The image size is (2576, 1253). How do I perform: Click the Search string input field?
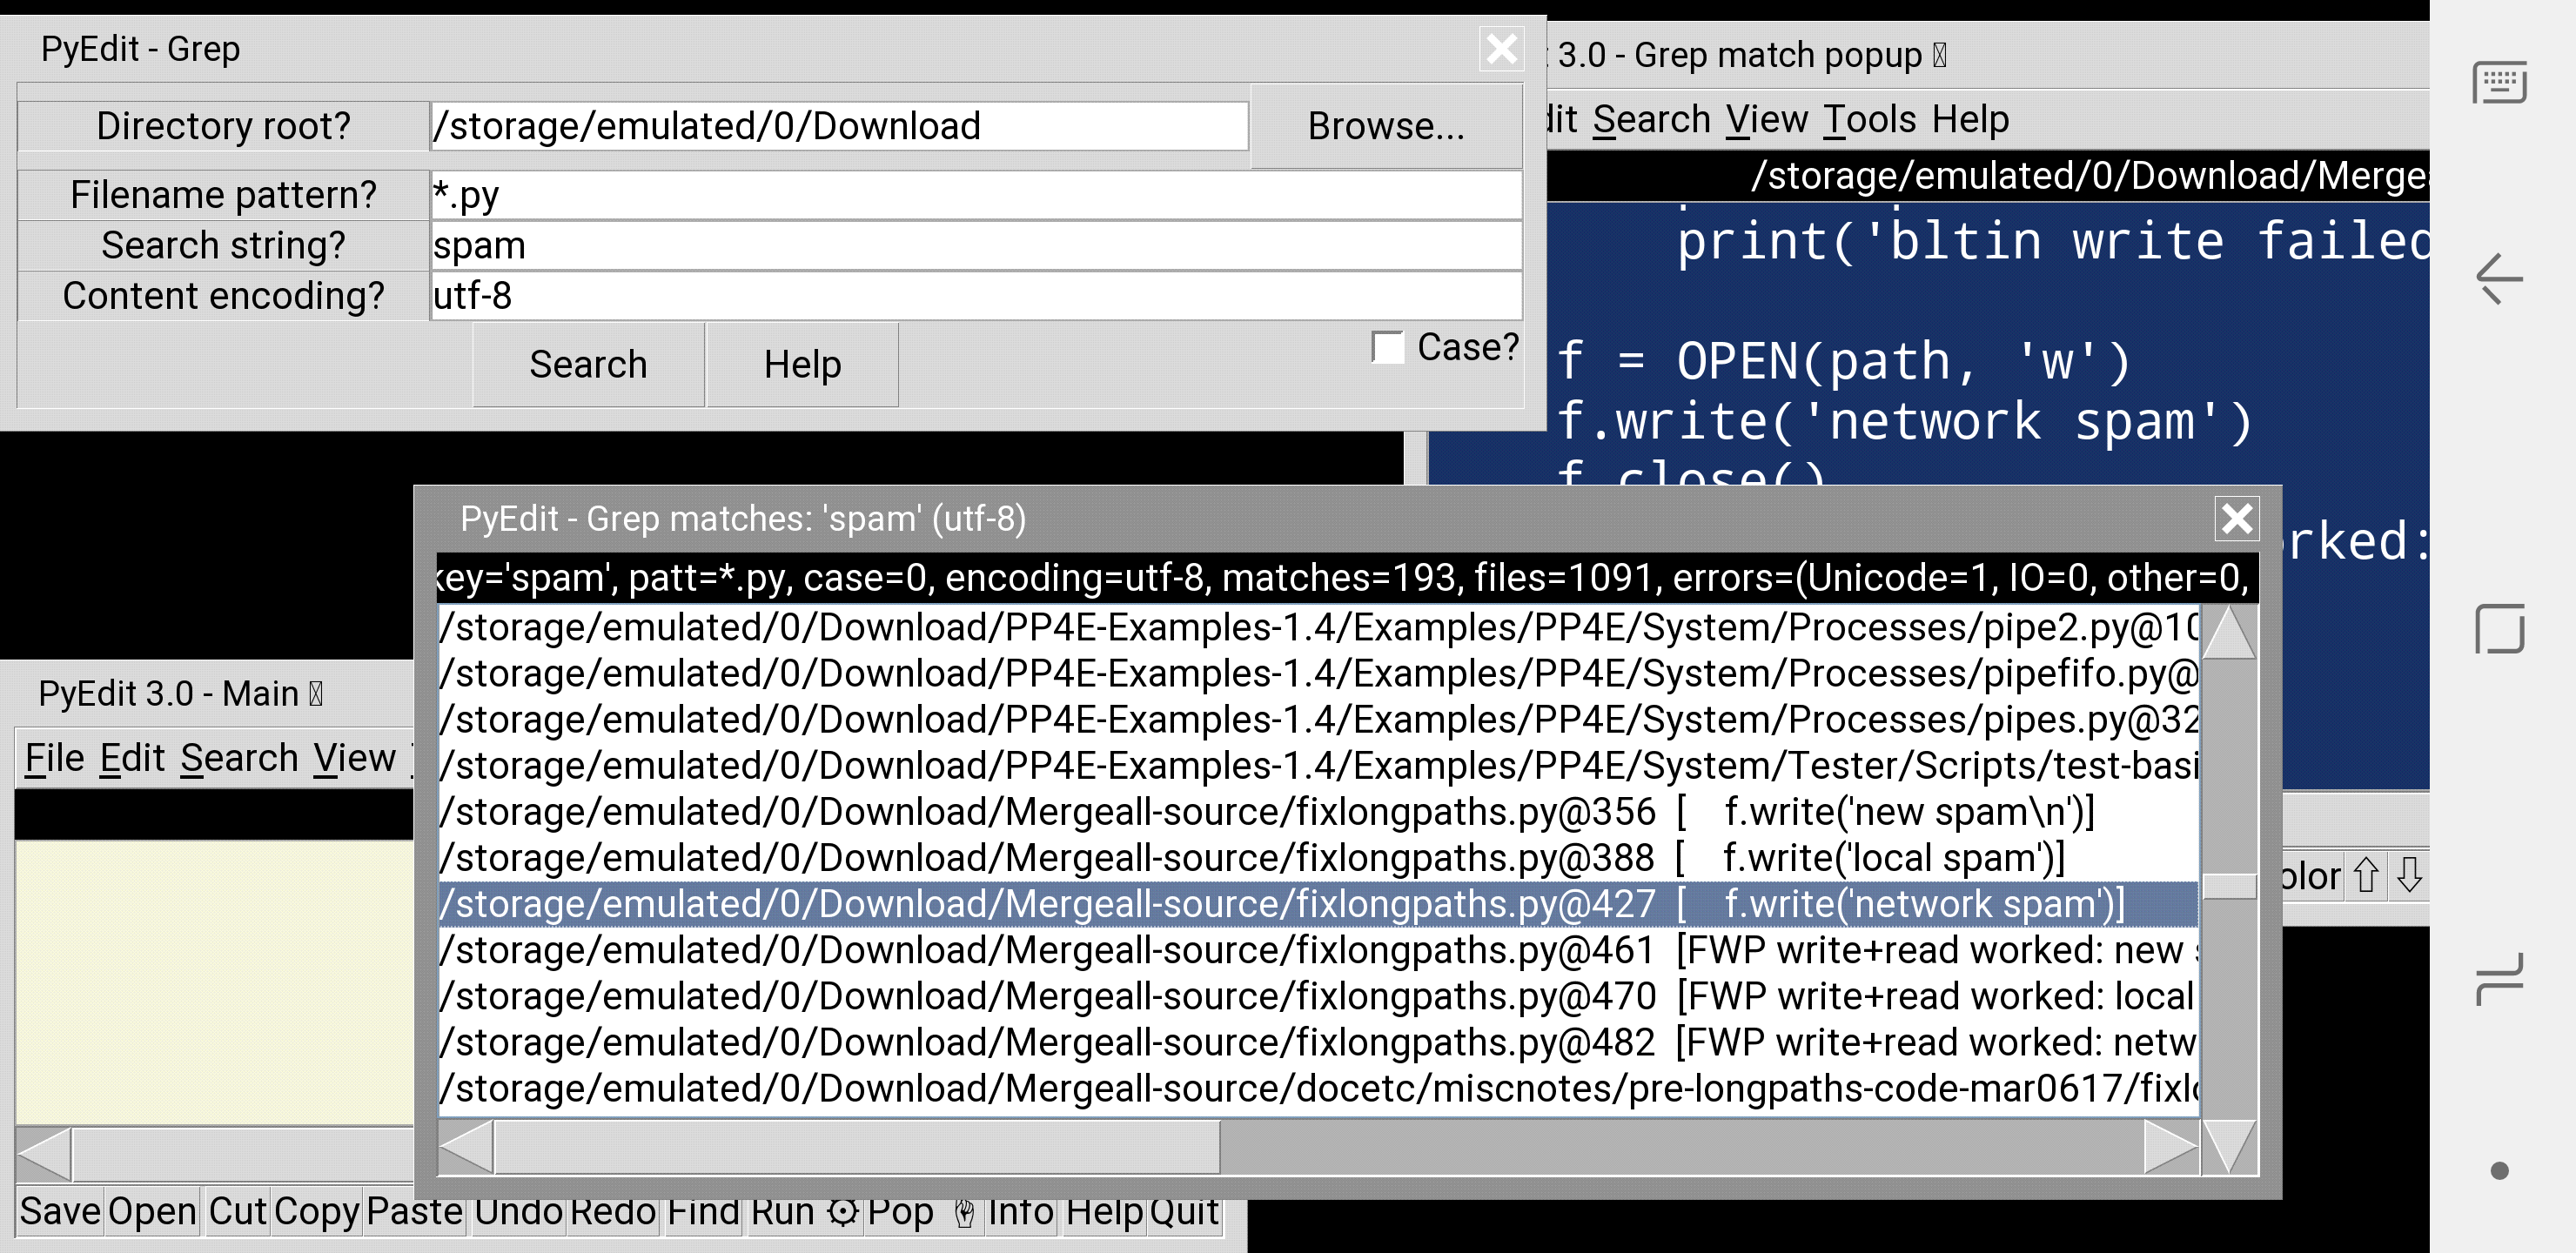click(x=975, y=245)
